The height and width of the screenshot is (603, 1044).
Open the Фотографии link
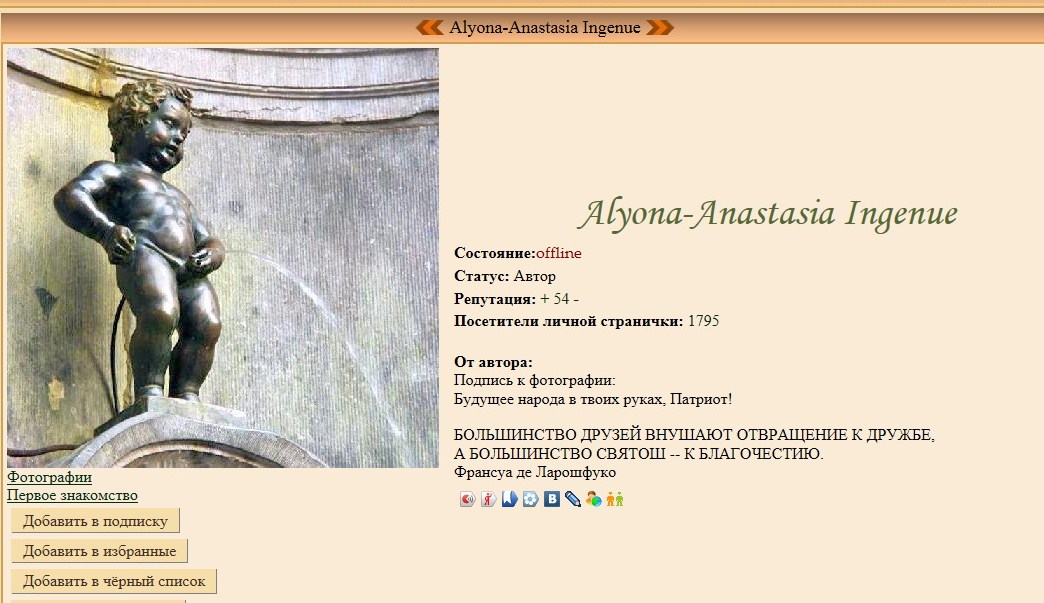tap(49, 477)
